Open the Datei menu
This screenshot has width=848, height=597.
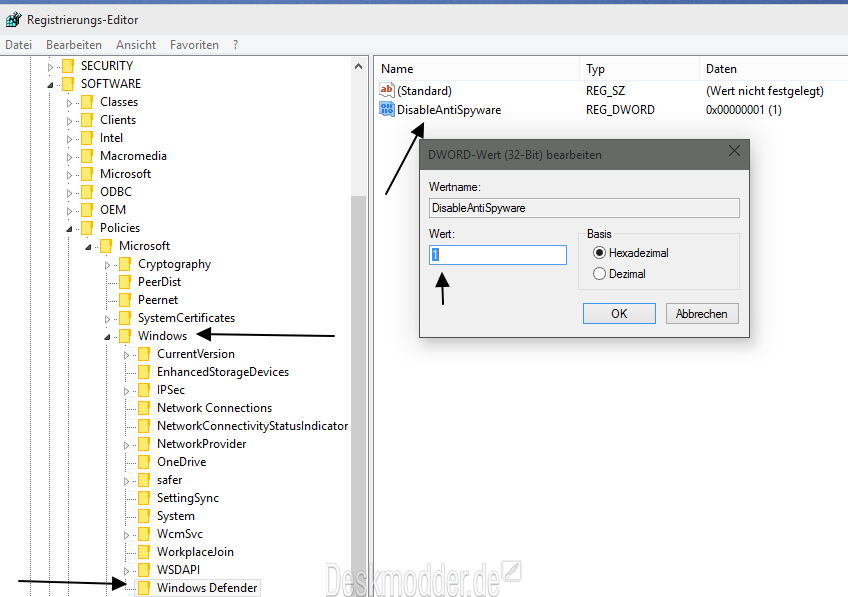coord(18,45)
